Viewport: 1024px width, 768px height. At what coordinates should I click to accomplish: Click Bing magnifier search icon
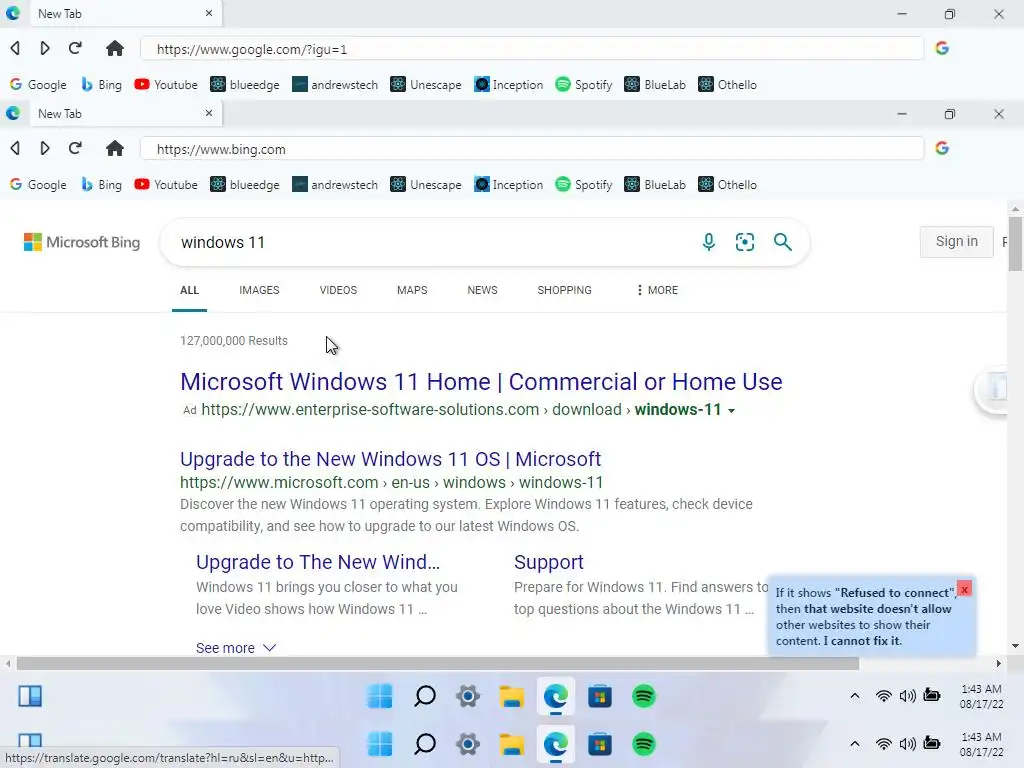click(x=782, y=242)
